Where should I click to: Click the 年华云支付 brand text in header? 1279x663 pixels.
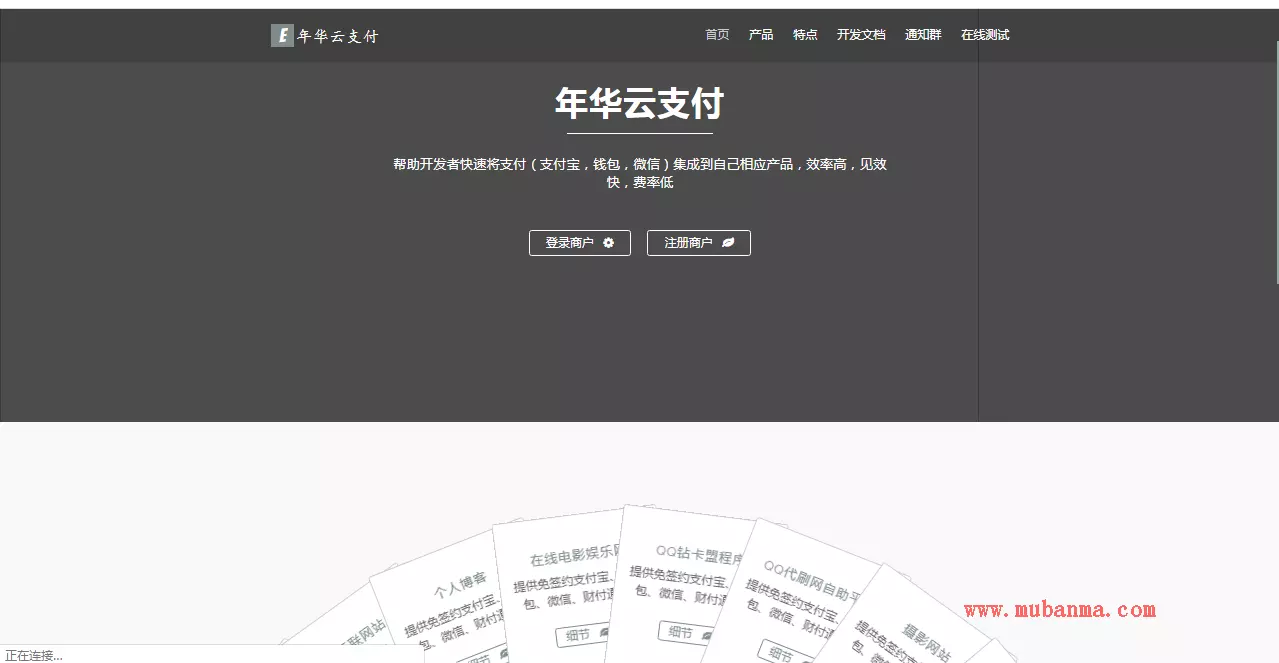(x=338, y=37)
